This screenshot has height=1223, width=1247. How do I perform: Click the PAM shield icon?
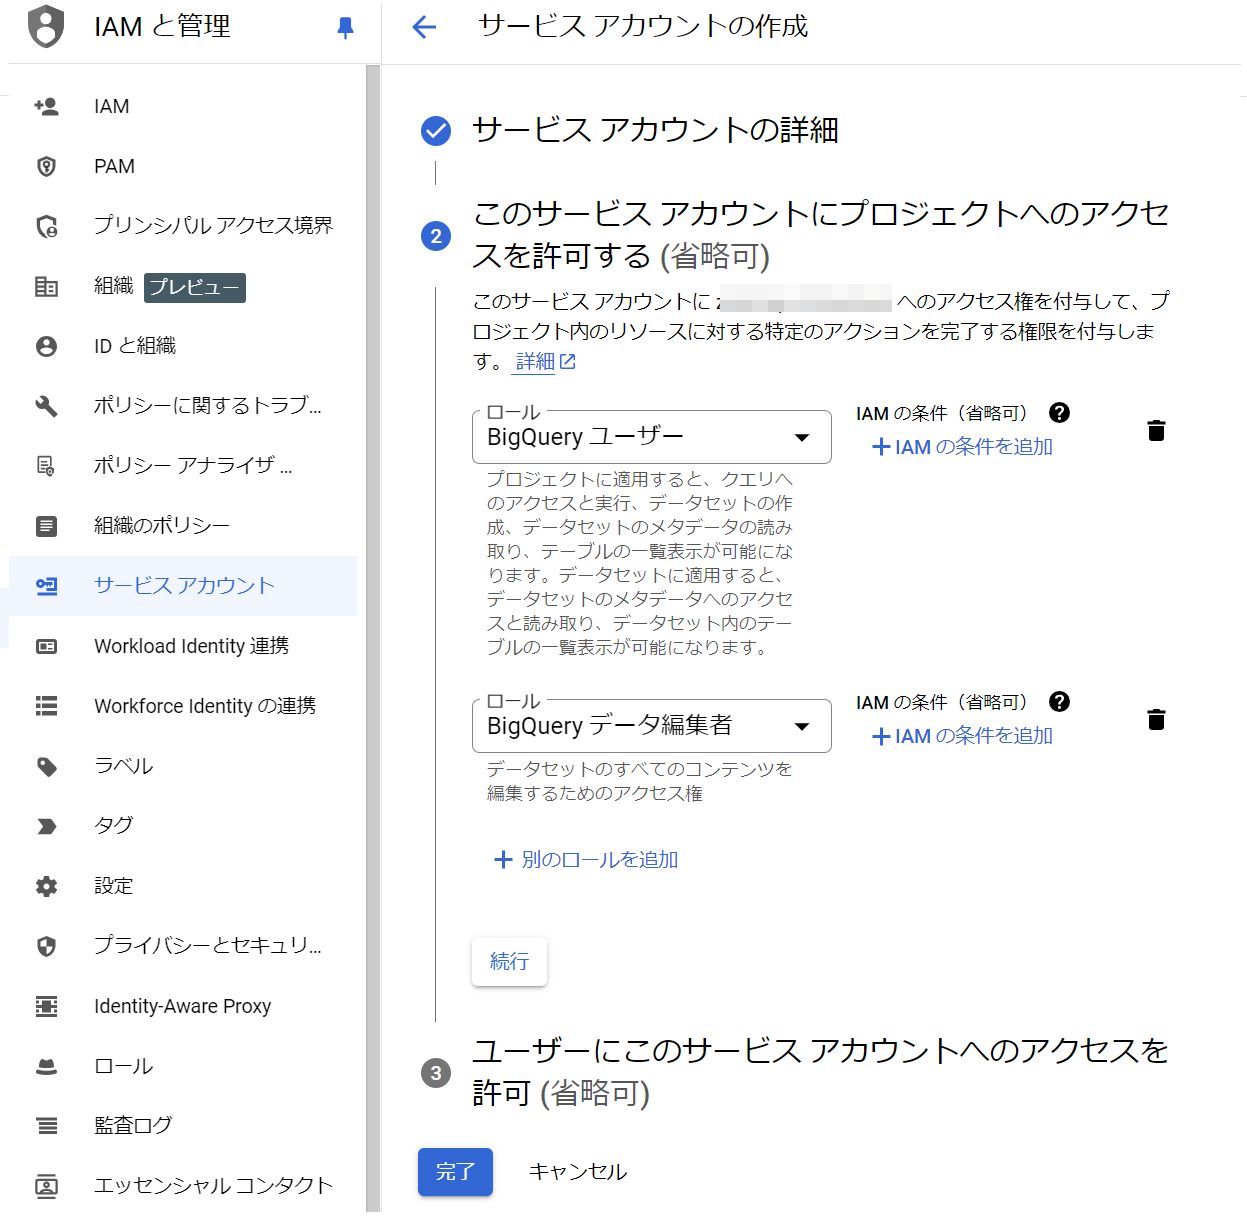click(46, 166)
